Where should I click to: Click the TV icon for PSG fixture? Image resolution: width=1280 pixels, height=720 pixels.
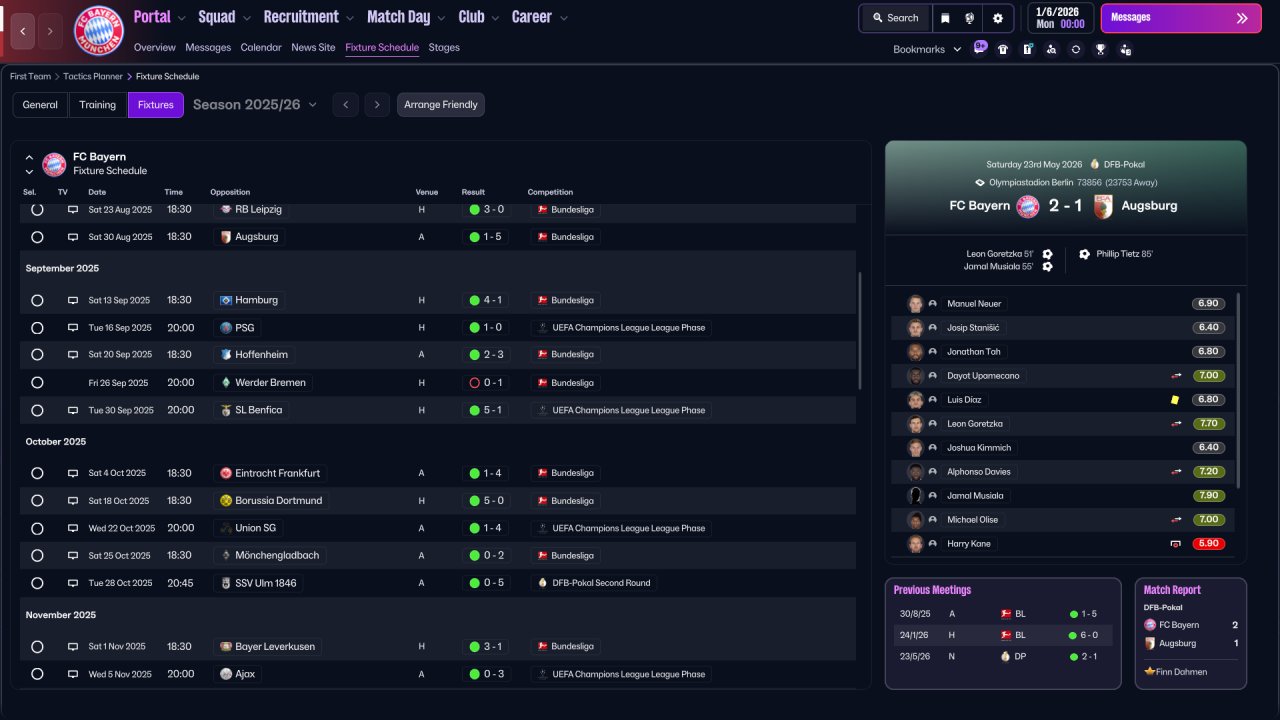pyautogui.click(x=73, y=327)
